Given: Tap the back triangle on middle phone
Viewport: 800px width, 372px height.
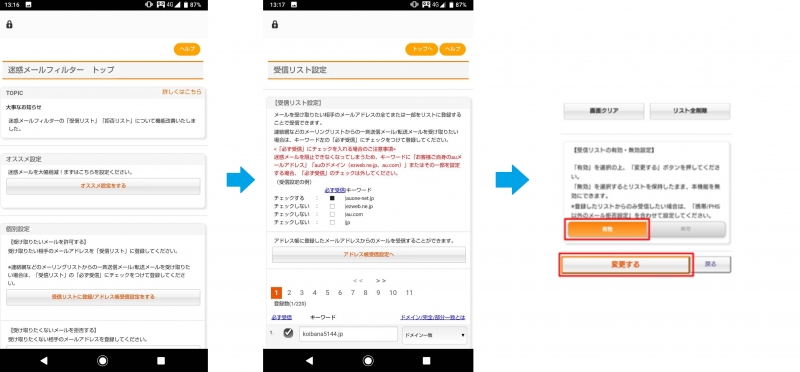Looking at the screenshot, I should click(x=309, y=361).
